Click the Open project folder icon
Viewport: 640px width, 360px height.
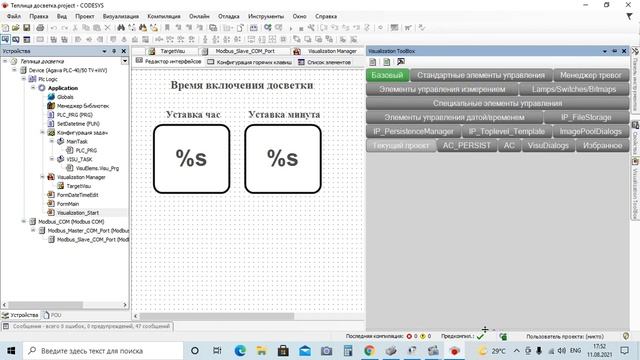tap(16, 28)
